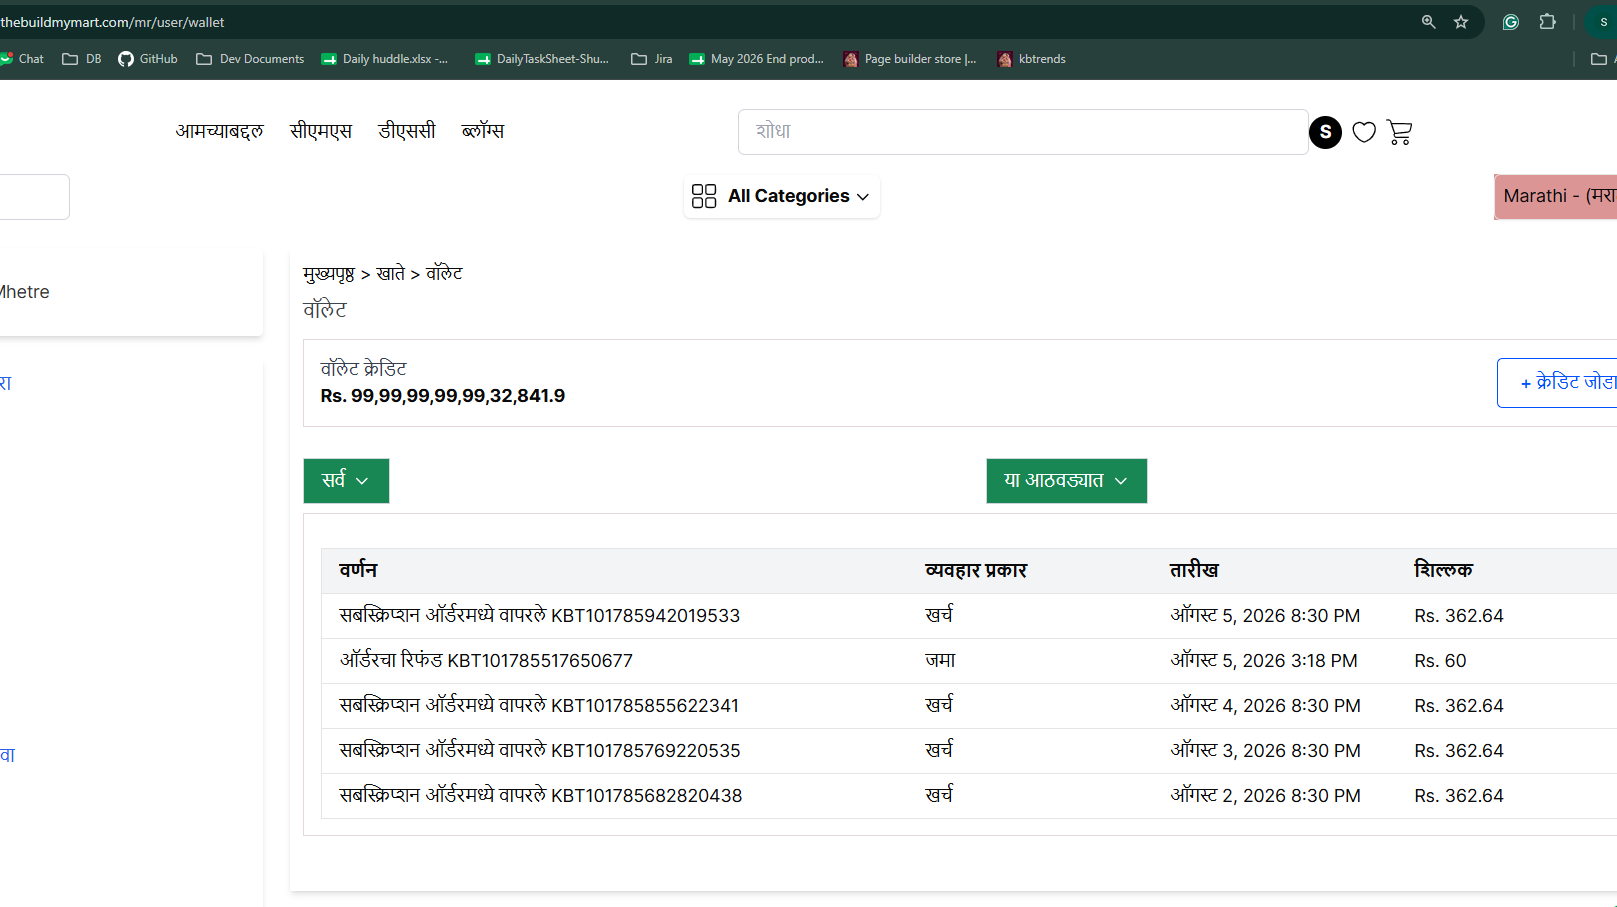
Task: Open the shopping cart icon
Action: (1399, 132)
